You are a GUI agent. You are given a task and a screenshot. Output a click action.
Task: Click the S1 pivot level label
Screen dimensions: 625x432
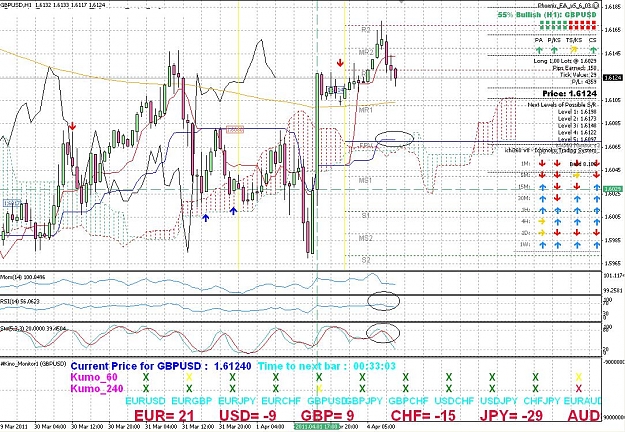[366, 216]
